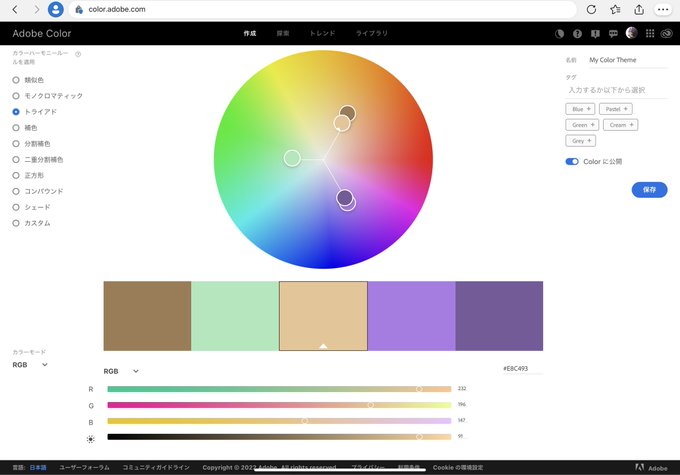Select the 類似色 harmony rule
The image size is (680, 475).
29,80
